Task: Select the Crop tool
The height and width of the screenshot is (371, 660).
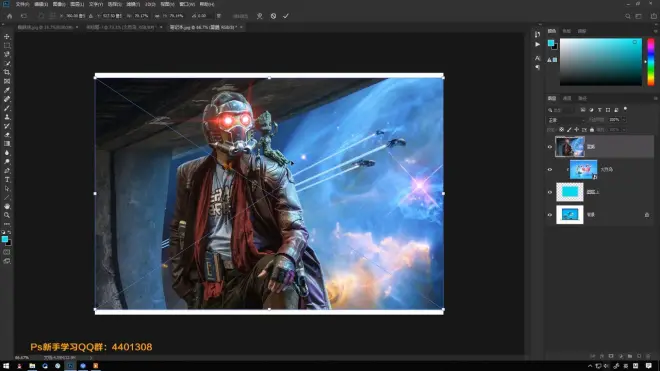Action: (x=7, y=72)
